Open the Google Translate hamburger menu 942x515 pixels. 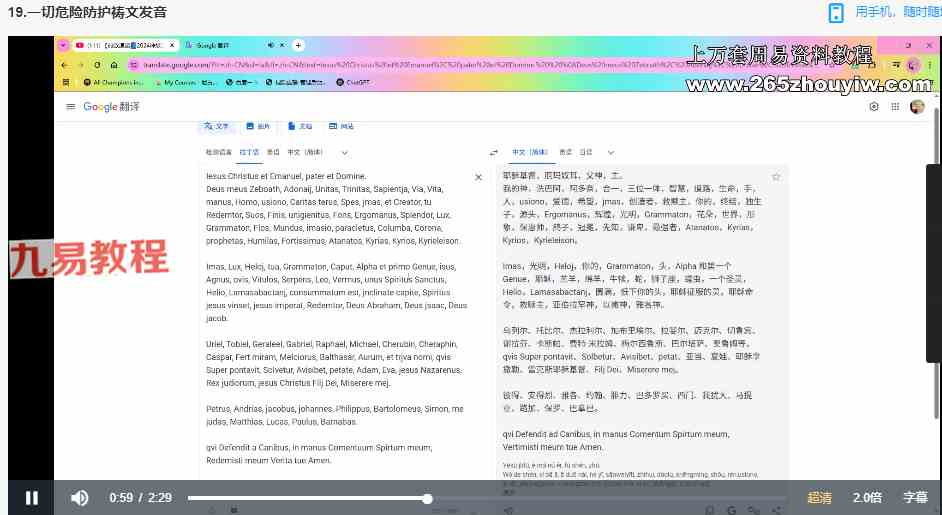coord(70,107)
